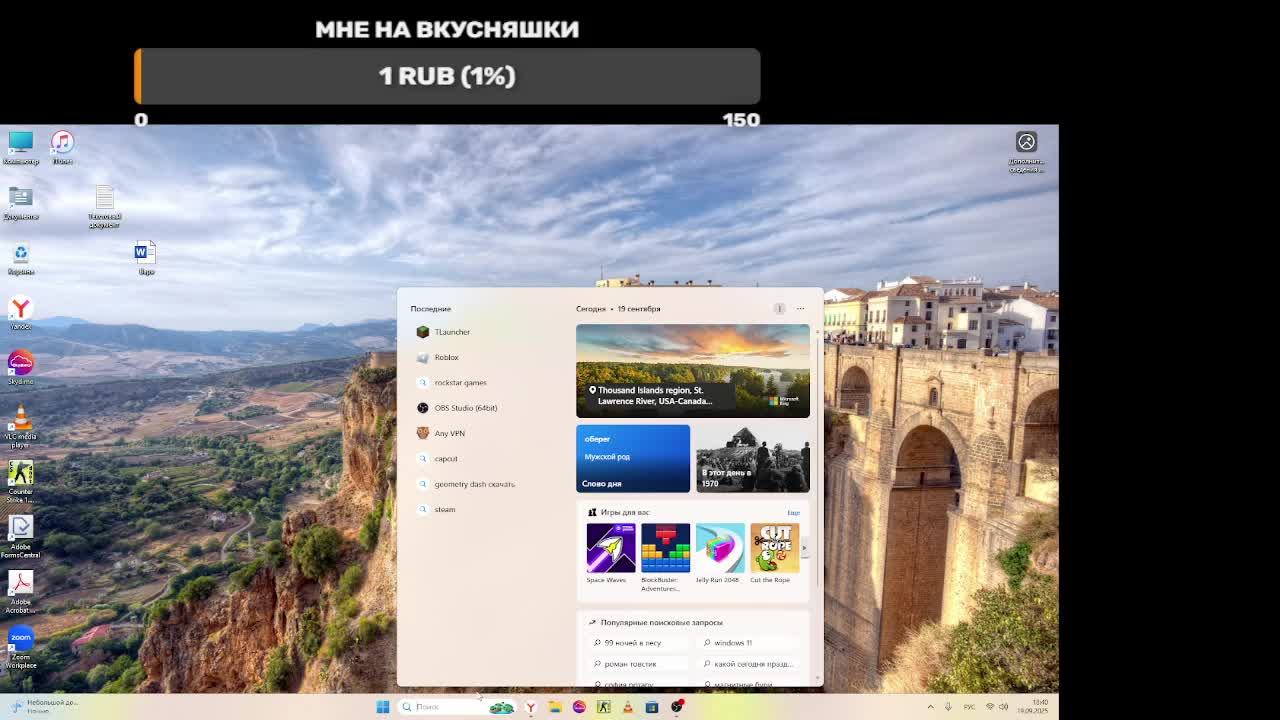Open Zoom Workplace desktop shortcut
The image size is (1280, 720).
20,646
